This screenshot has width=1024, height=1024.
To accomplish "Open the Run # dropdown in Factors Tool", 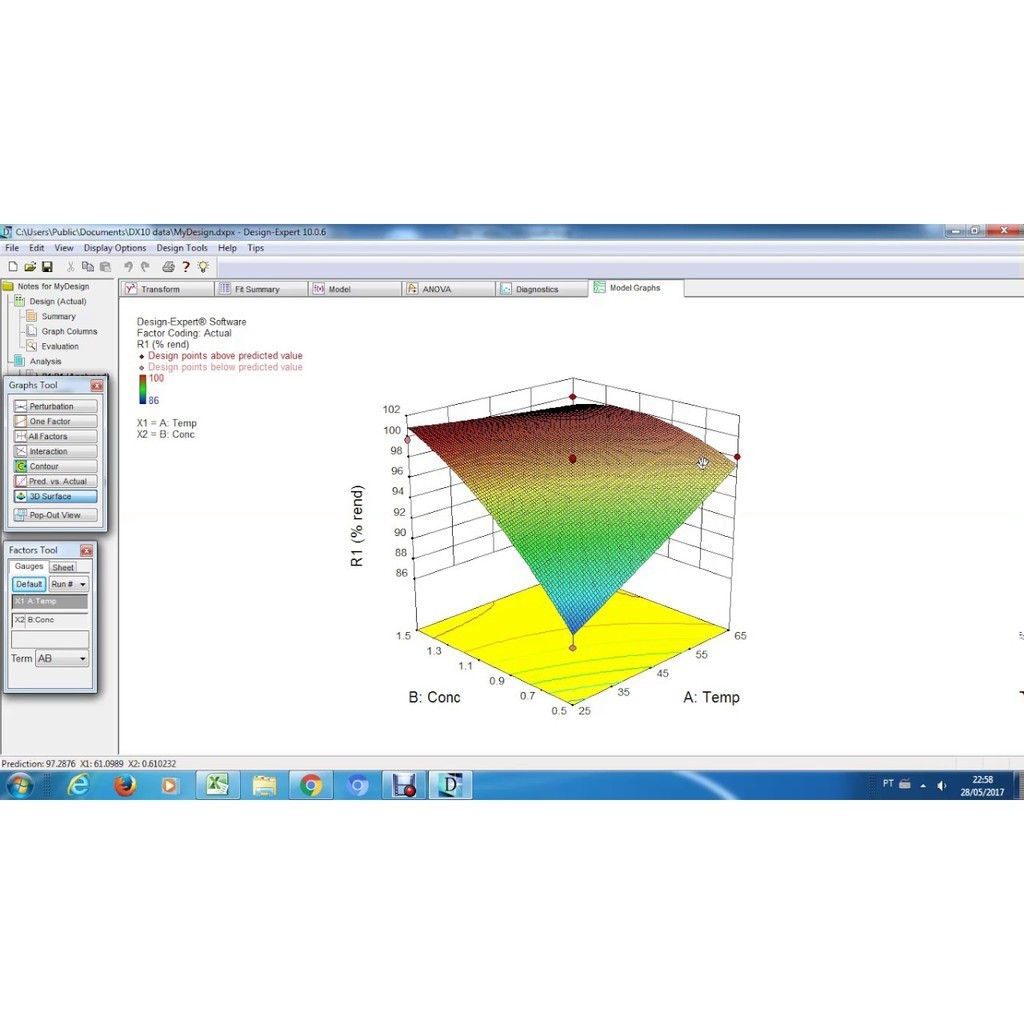I will pos(69,584).
